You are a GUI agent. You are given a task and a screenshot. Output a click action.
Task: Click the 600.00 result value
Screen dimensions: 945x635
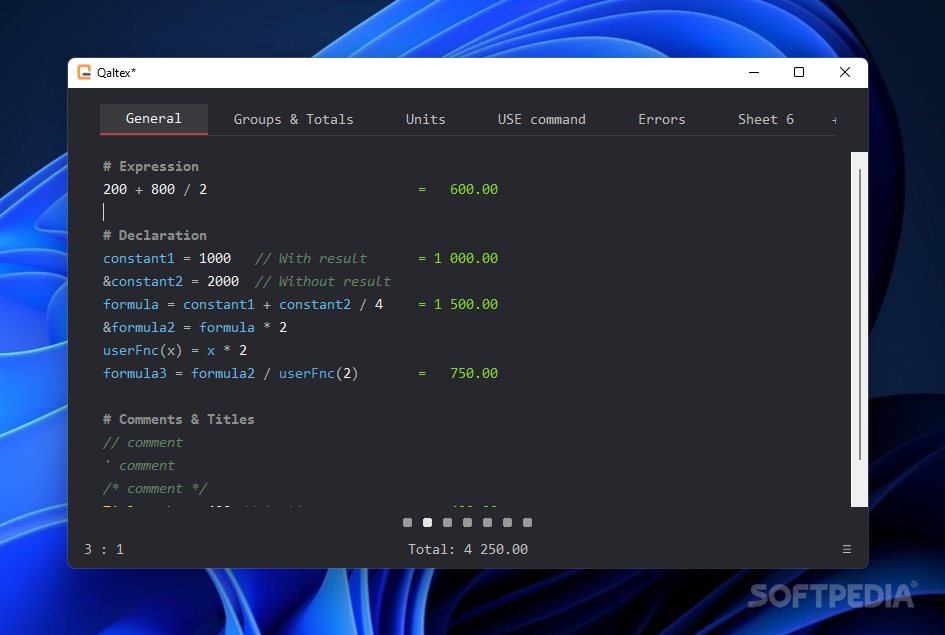click(x=474, y=189)
